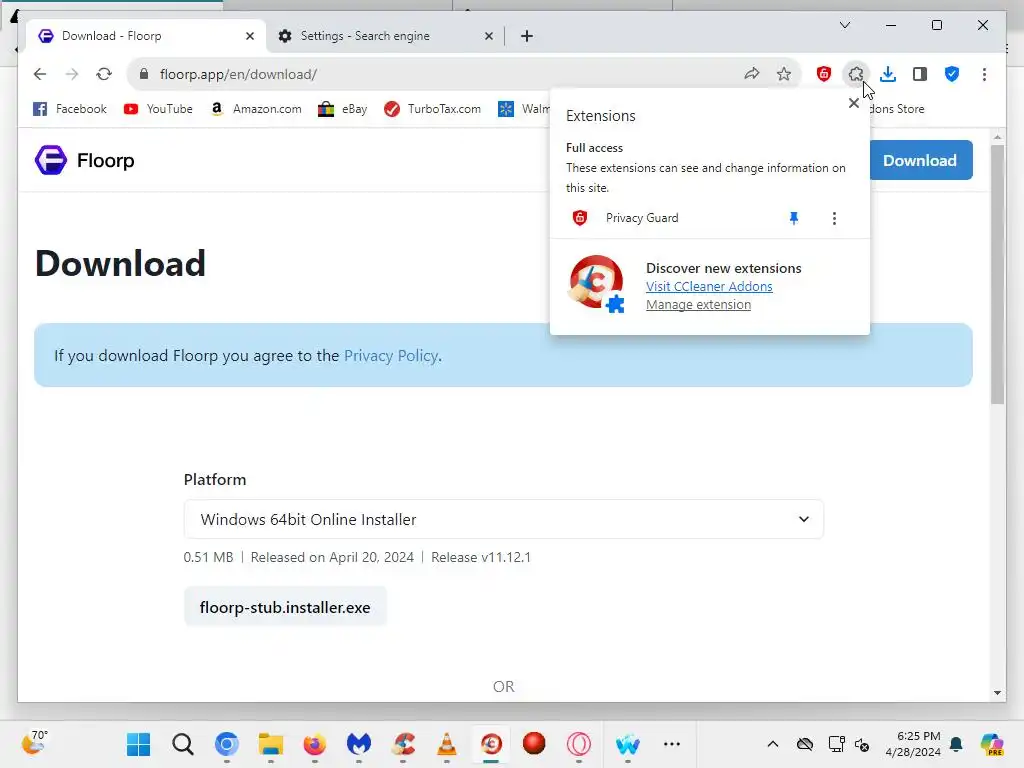The image size is (1024, 768).
Task: Open TurboTax.com bookmark
Action: coord(432,108)
